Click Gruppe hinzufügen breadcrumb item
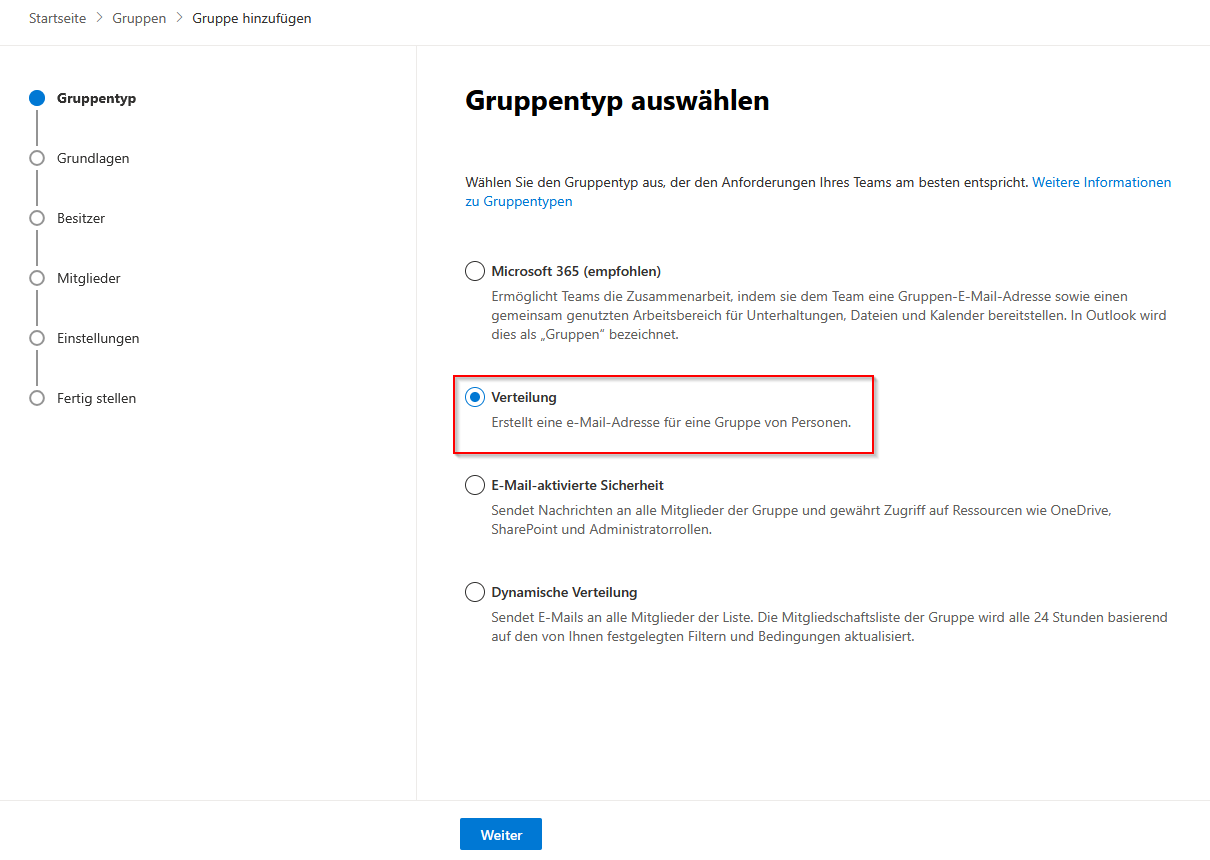Screen dimensions: 1210x860 click(251, 19)
